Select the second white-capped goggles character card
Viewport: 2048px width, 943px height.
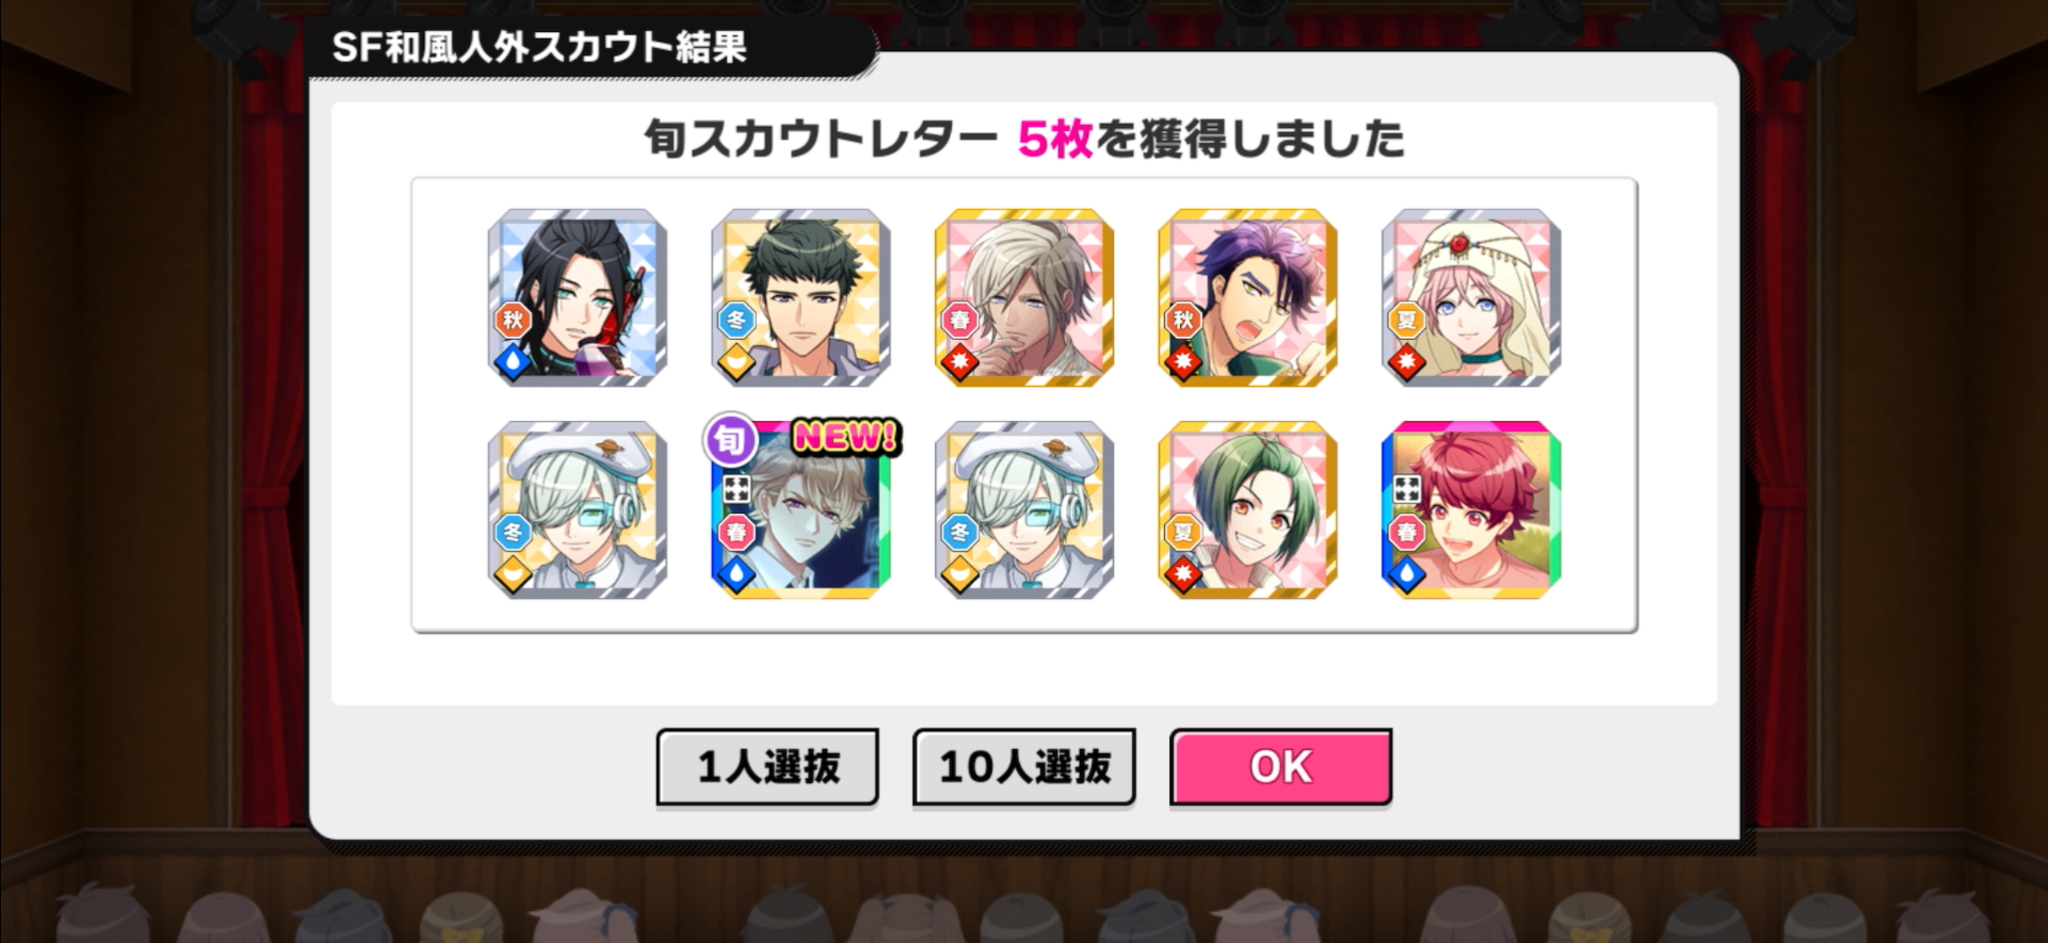[x=1024, y=510]
